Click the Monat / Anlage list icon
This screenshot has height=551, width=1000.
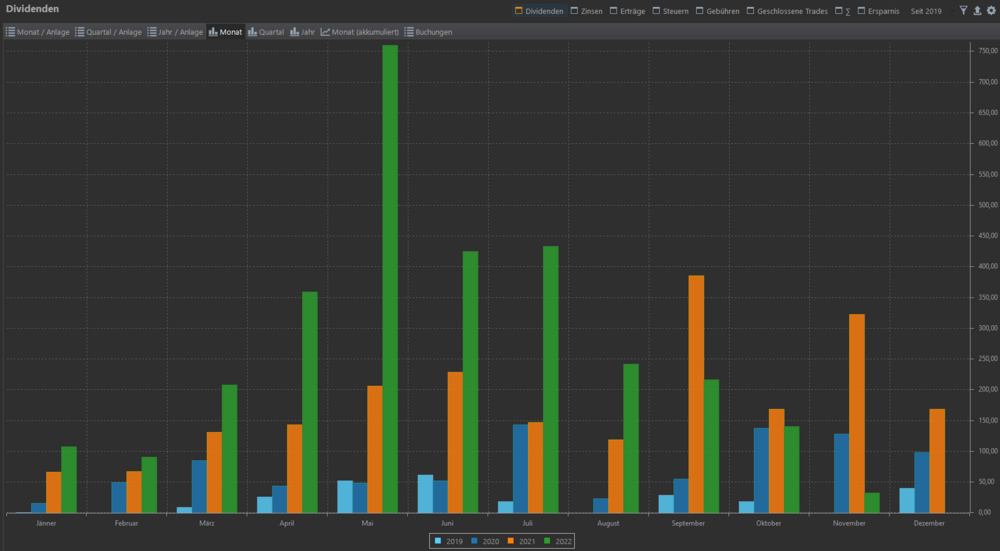[x=10, y=32]
